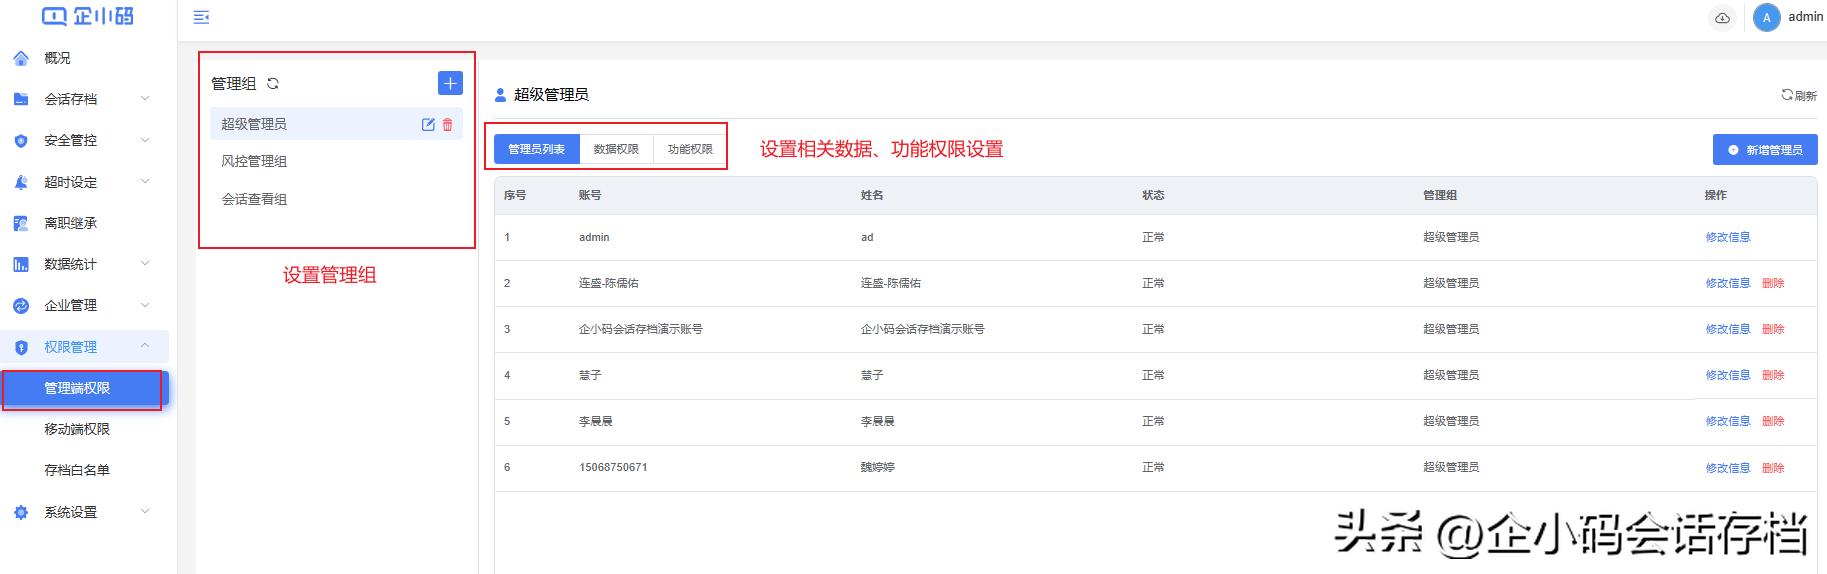Viewport: 1827px width, 574px height.
Task: Delete the 超级管理员 group icon
Action: [x=447, y=124]
